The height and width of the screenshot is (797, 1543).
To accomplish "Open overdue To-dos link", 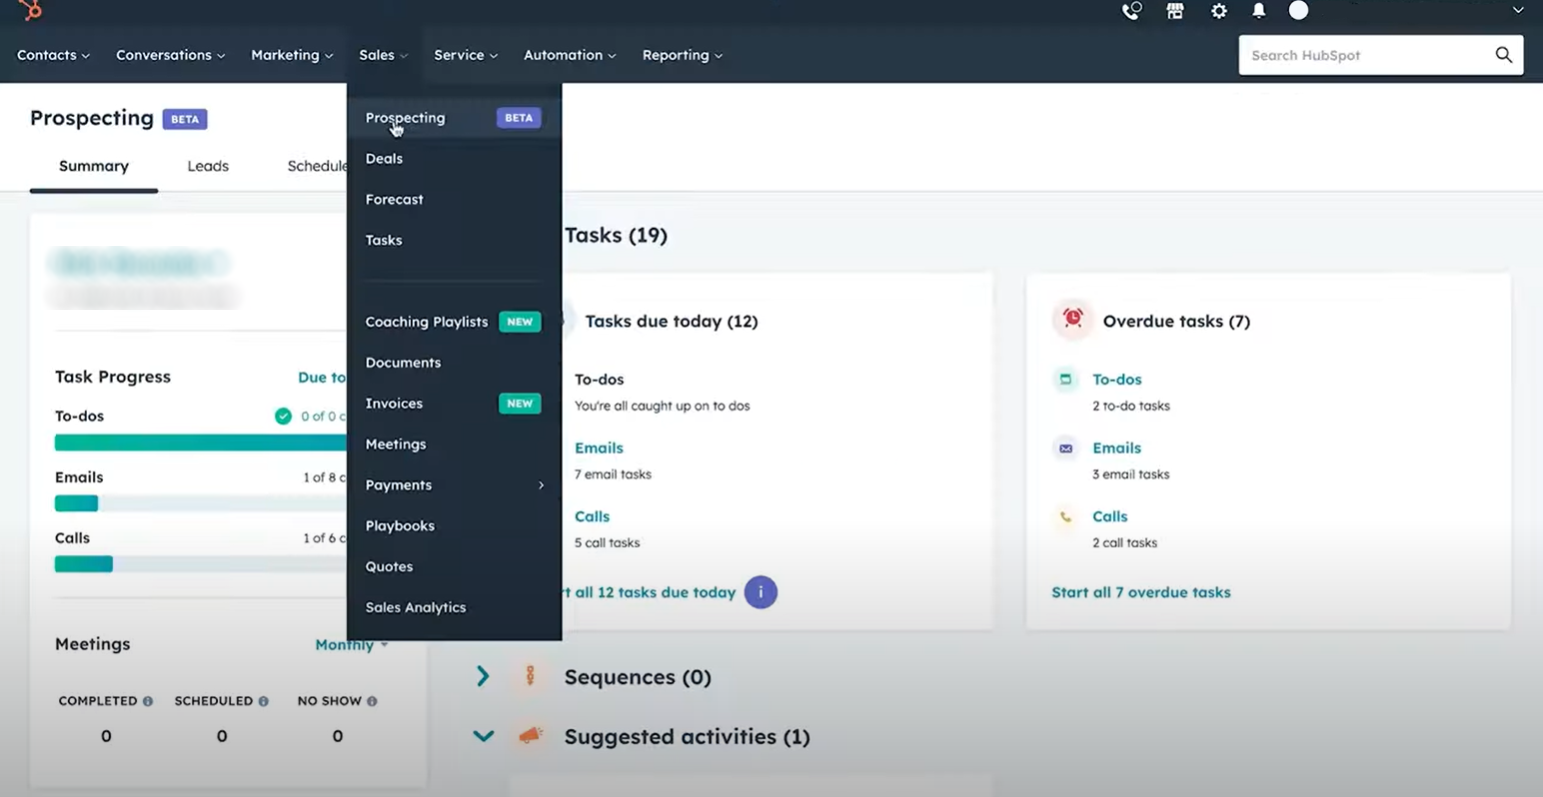I will click(1117, 379).
